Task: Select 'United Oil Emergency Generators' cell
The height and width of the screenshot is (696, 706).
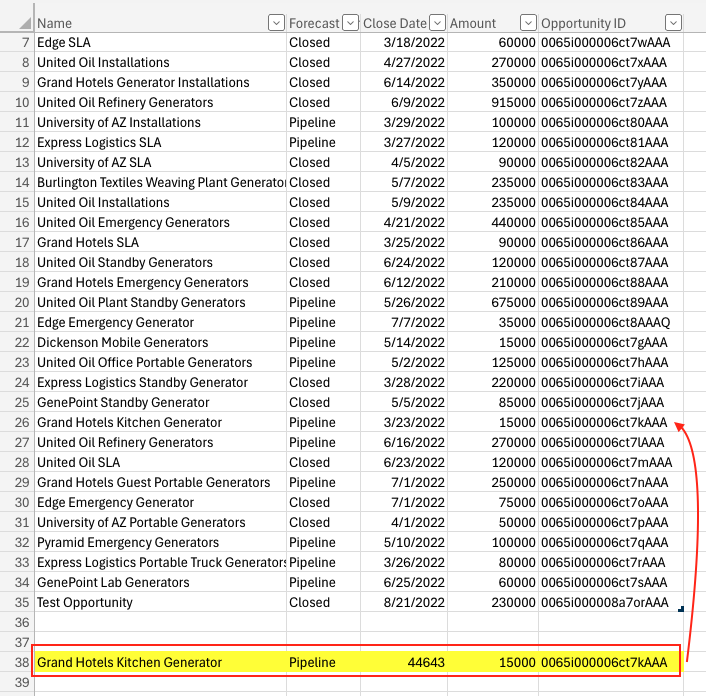Action: coord(160,222)
